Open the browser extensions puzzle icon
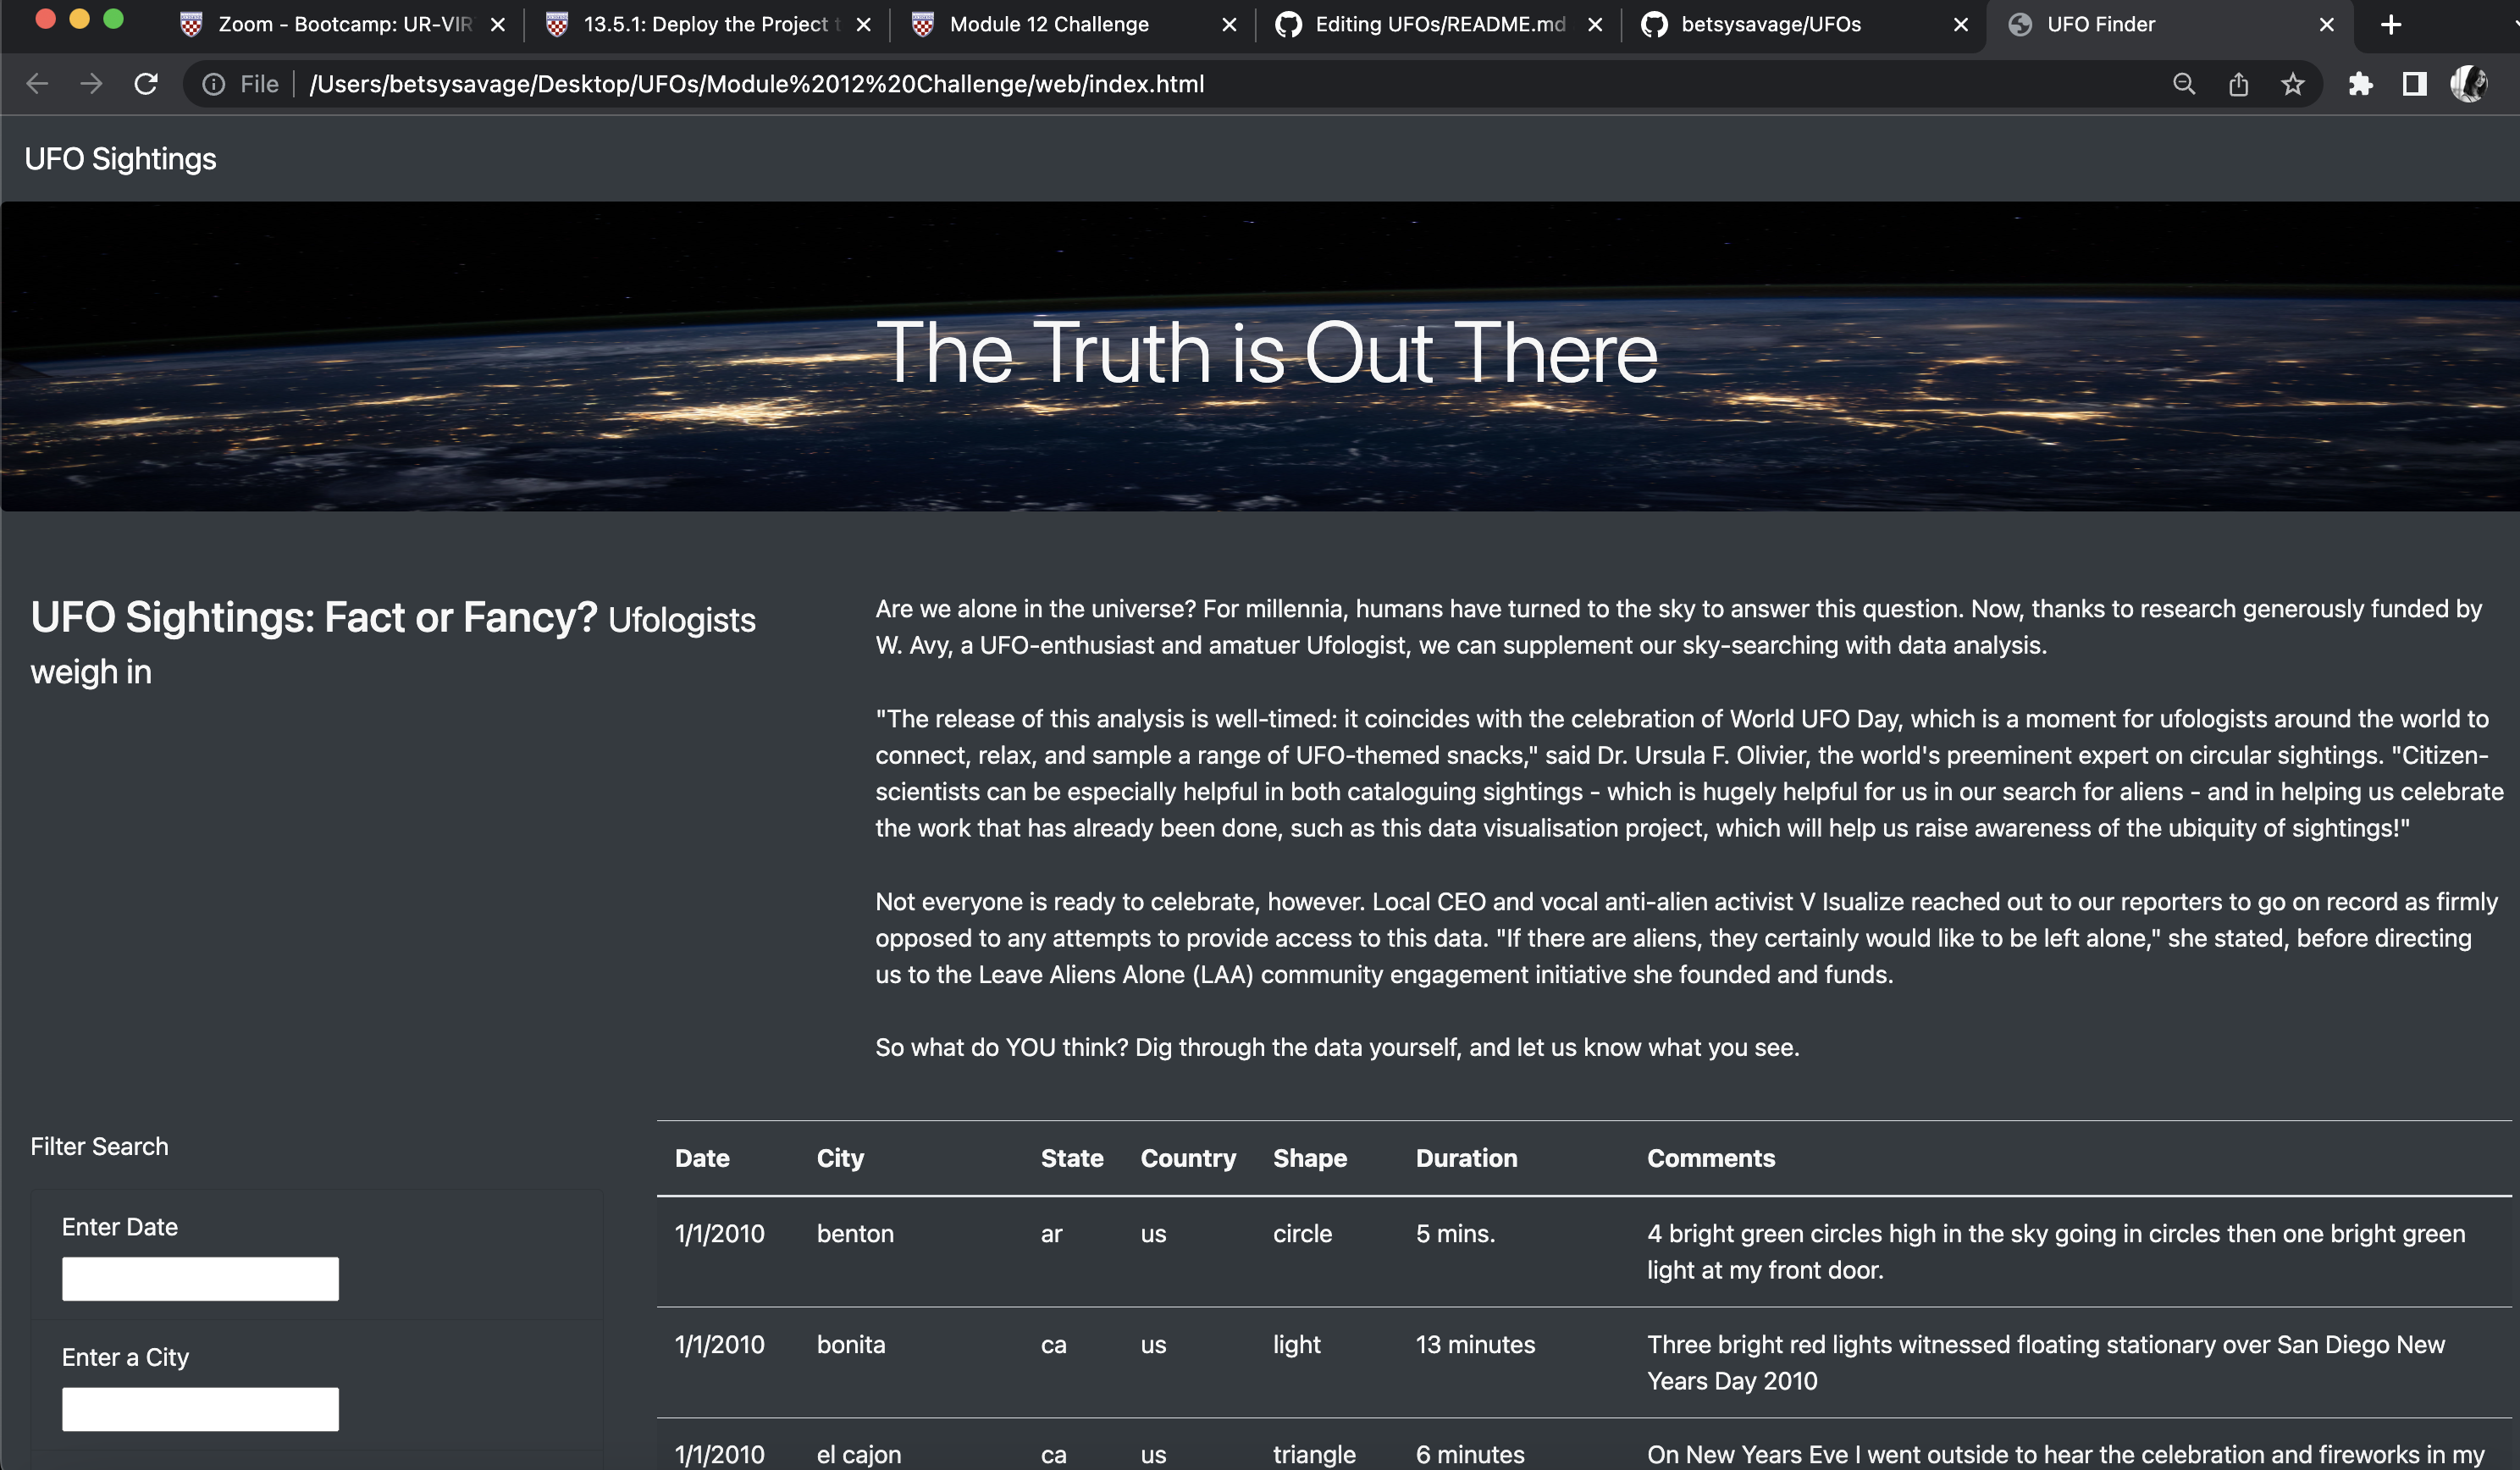Viewport: 2520px width, 1470px height. click(2361, 84)
